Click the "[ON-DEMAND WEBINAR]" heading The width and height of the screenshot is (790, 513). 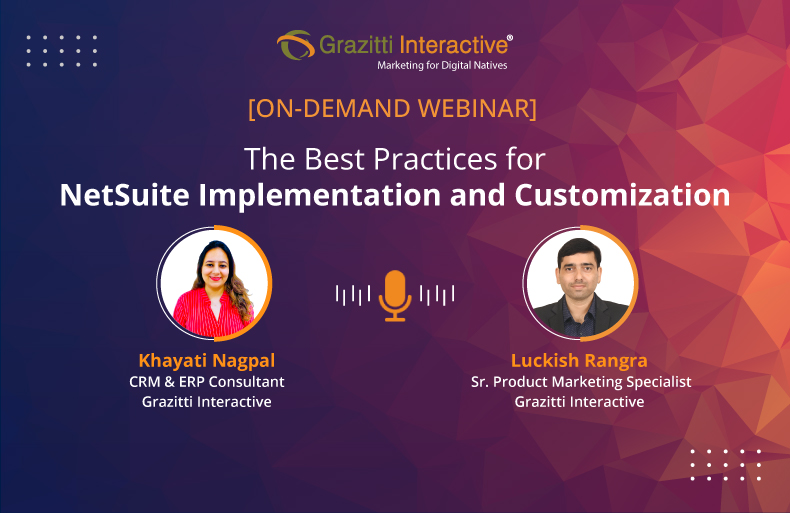point(392,108)
